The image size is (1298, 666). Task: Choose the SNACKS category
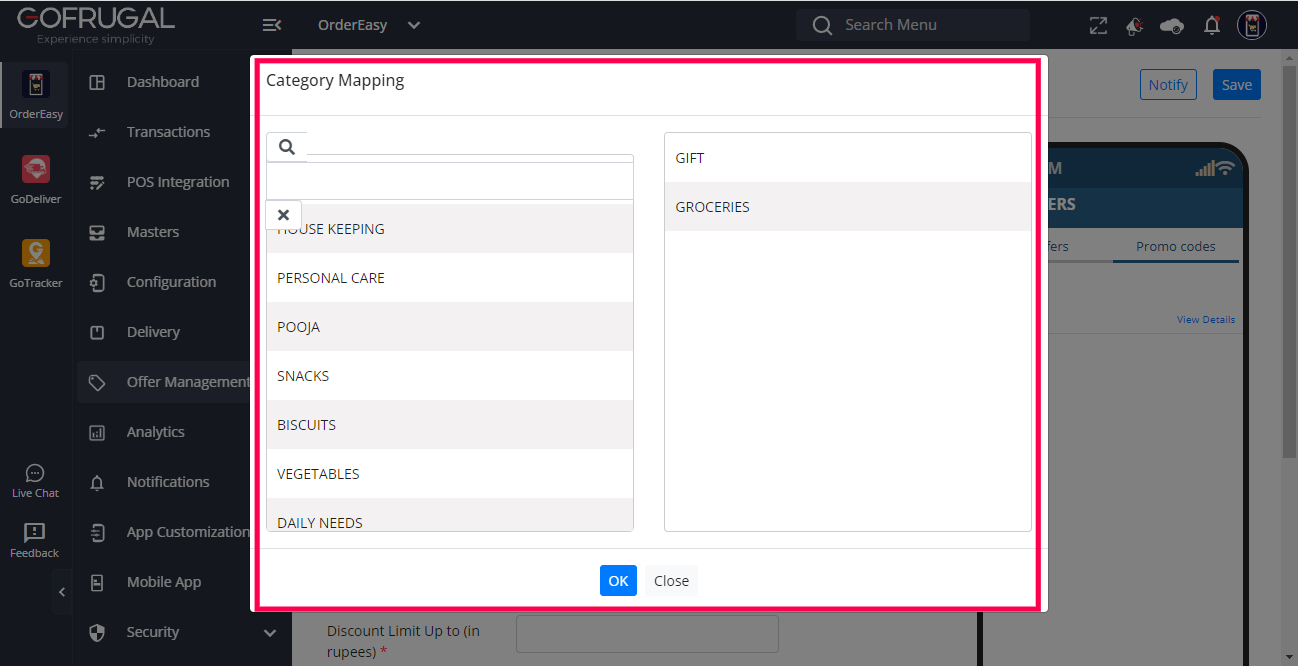pyautogui.click(x=450, y=376)
